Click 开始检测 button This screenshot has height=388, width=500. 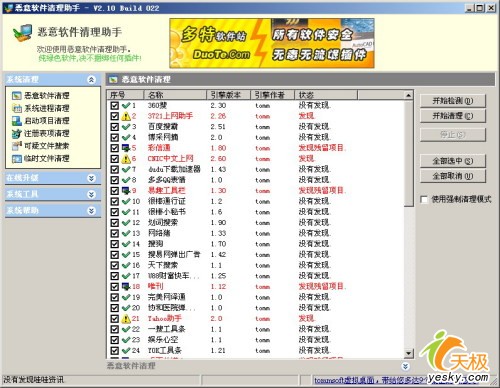tap(453, 101)
